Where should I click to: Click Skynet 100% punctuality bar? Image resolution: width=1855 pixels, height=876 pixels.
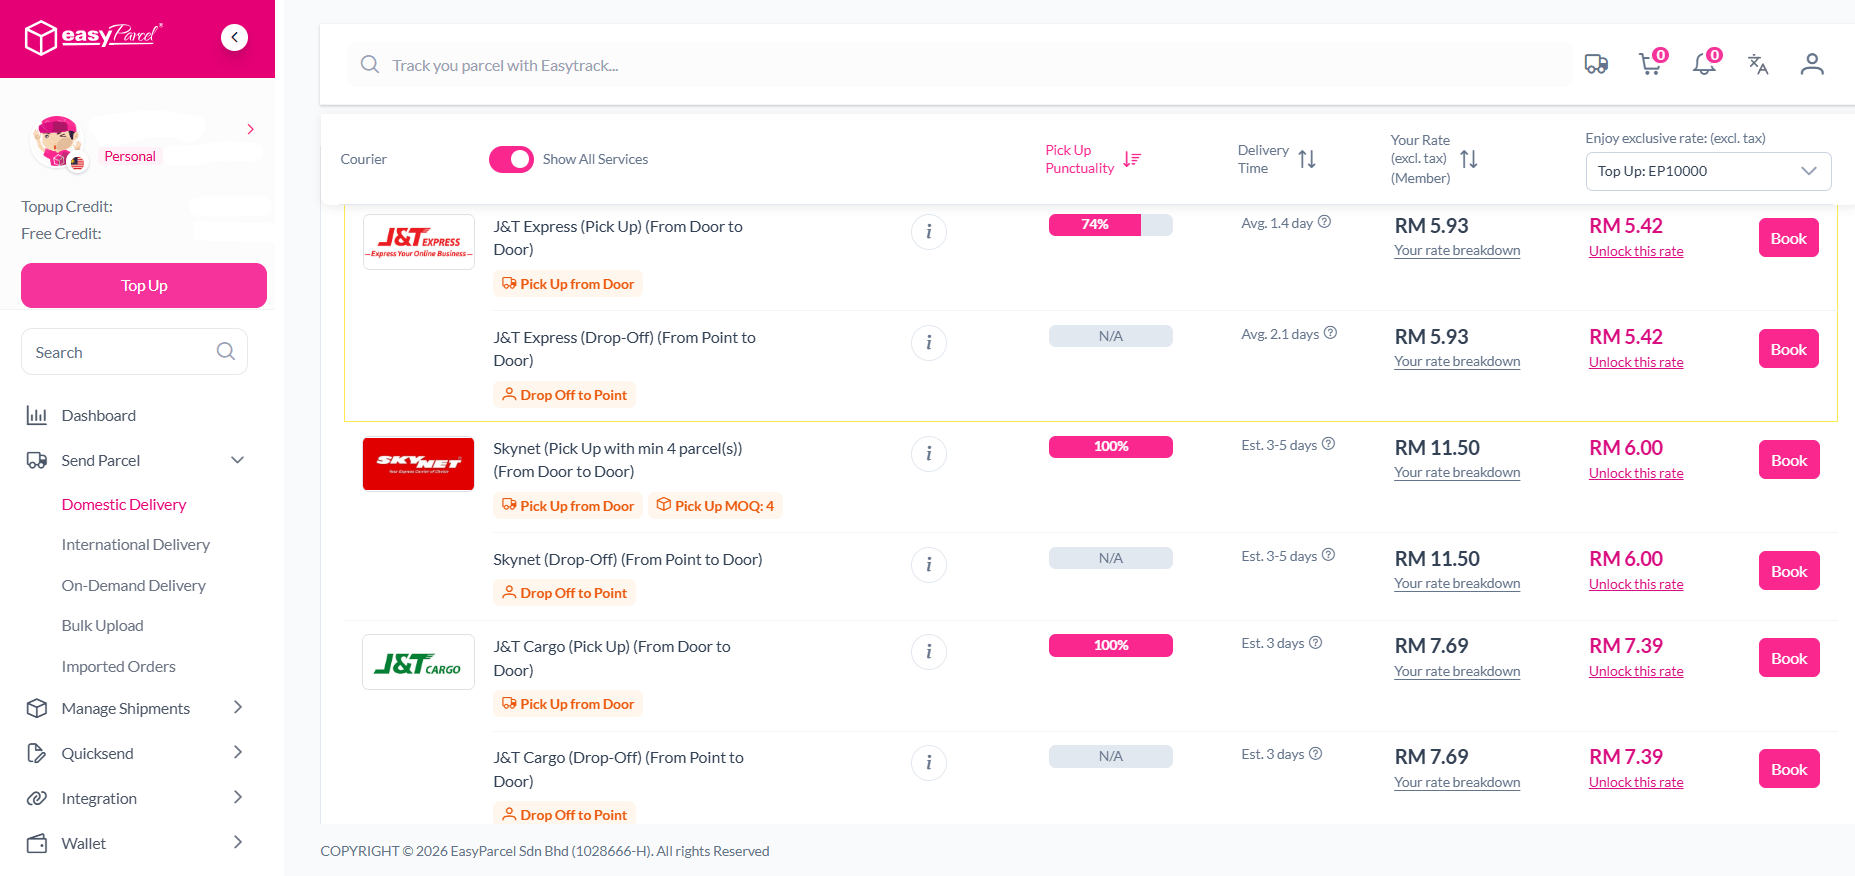(x=1110, y=447)
